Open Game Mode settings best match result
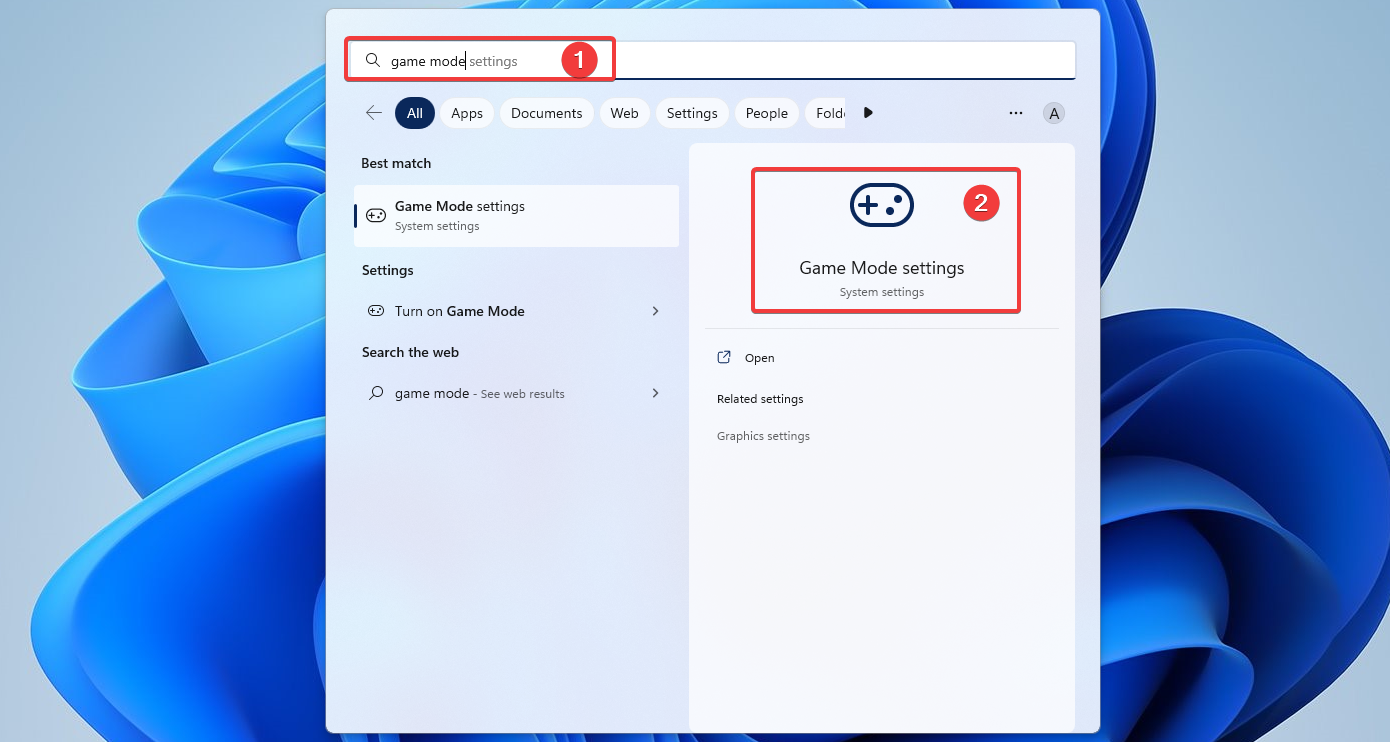This screenshot has height=742, width=1390. [516, 215]
